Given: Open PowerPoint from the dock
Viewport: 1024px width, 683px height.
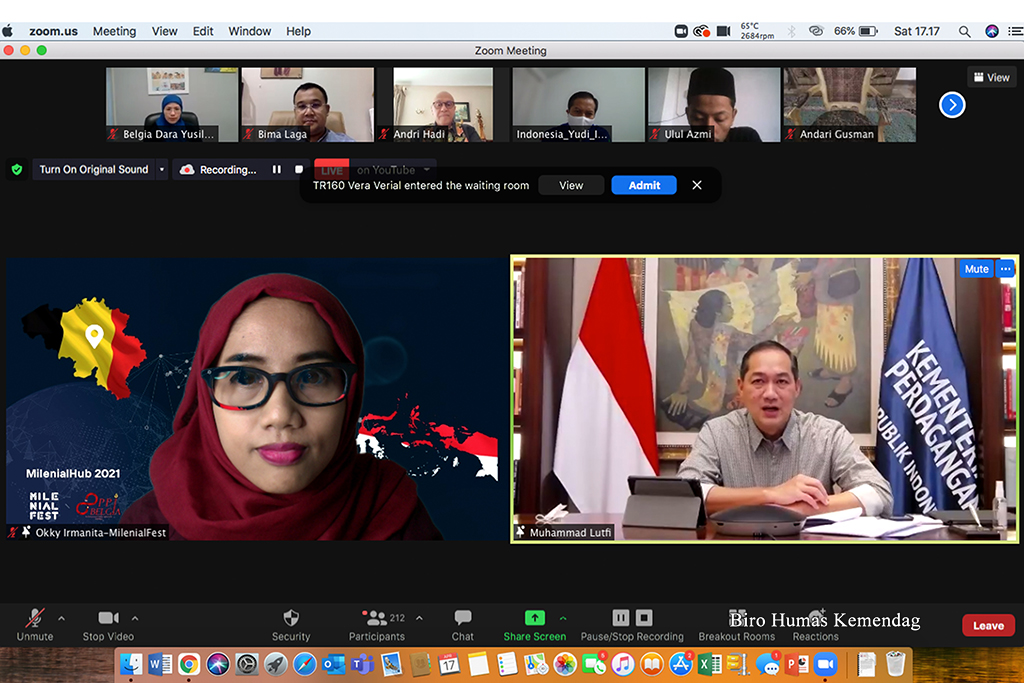Looking at the screenshot, I should (x=796, y=665).
